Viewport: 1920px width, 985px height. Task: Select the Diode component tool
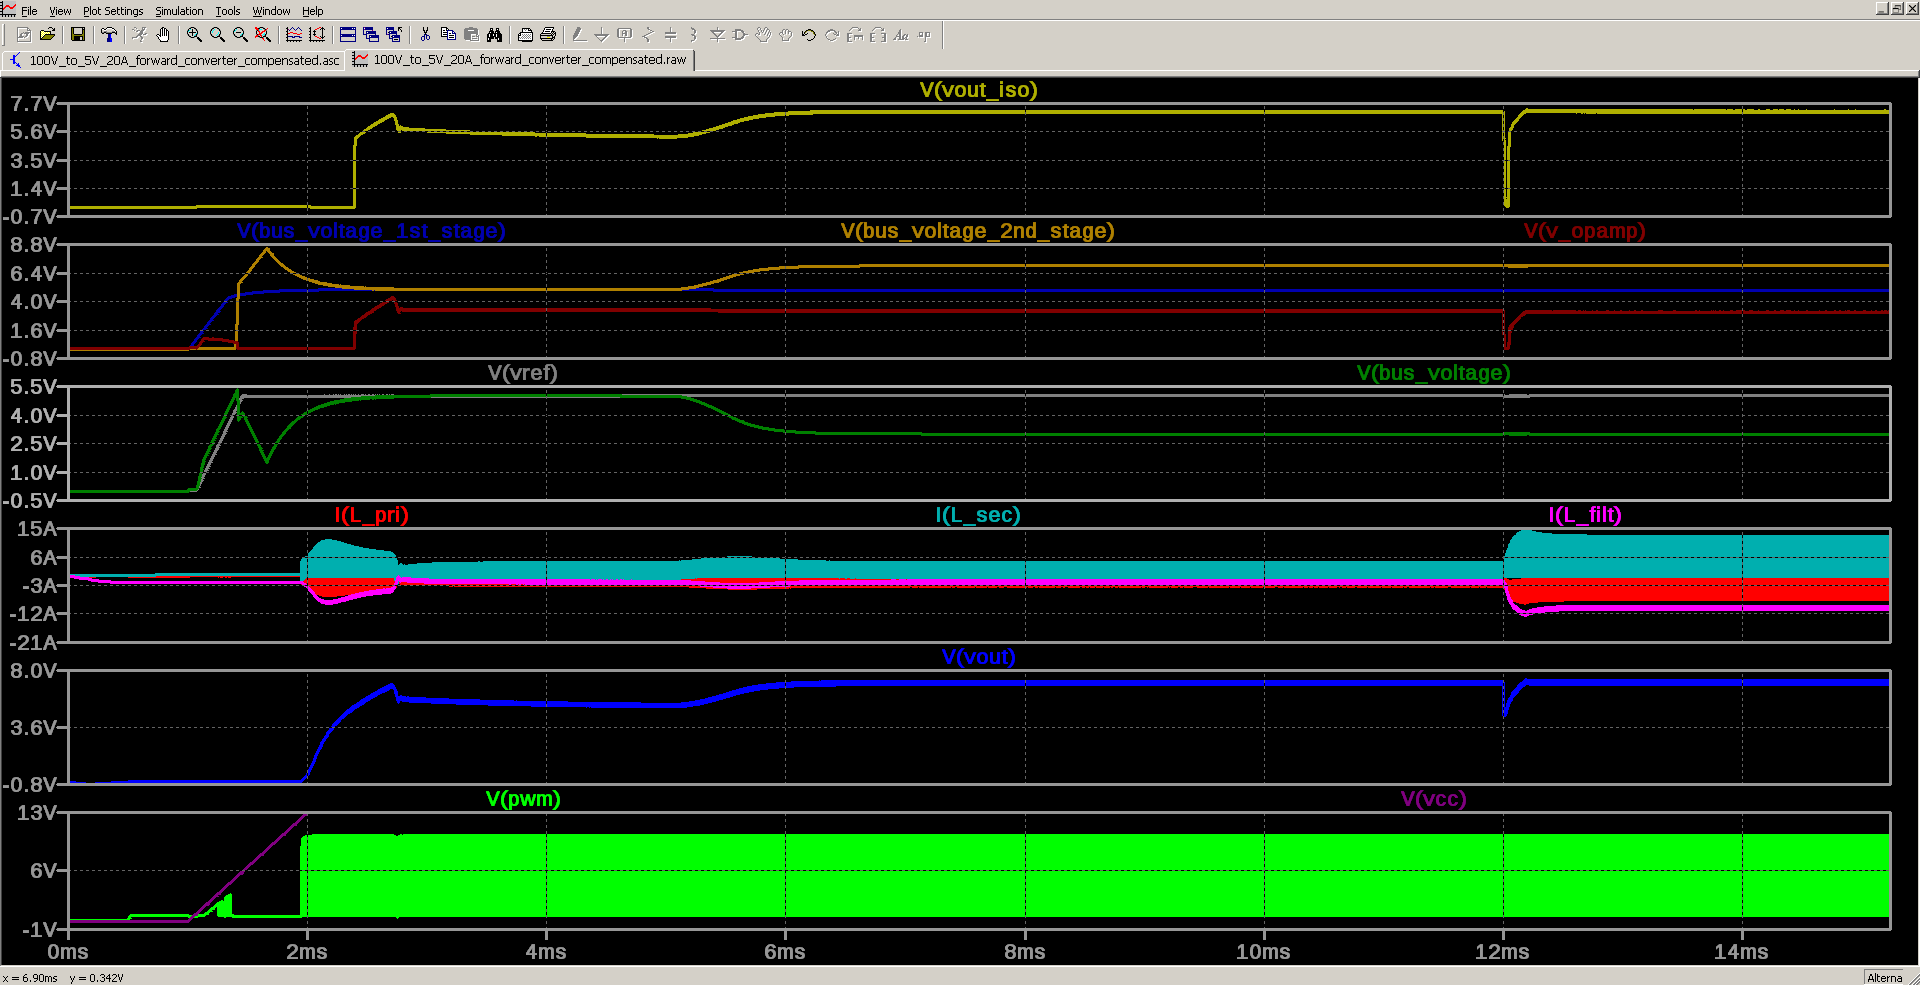717,35
